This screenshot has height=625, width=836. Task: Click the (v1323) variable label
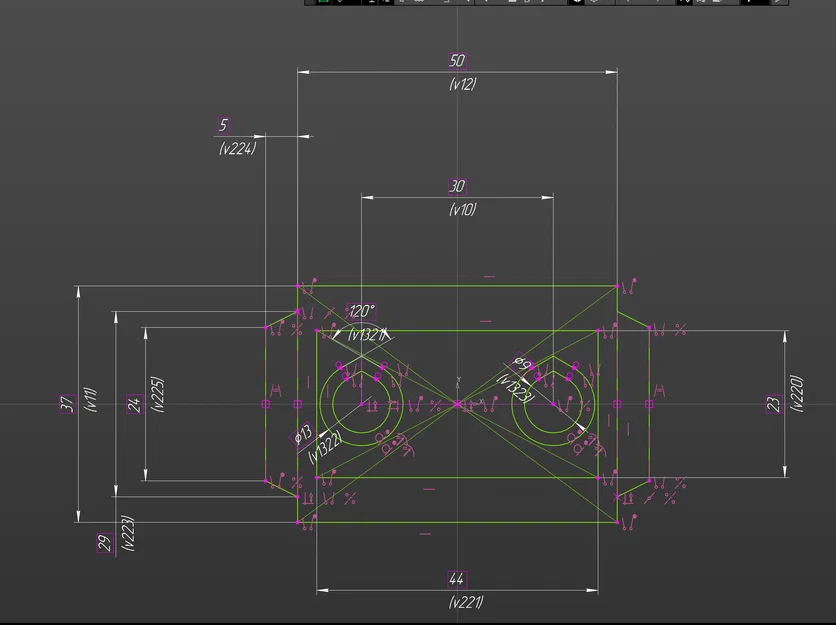pos(515,388)
